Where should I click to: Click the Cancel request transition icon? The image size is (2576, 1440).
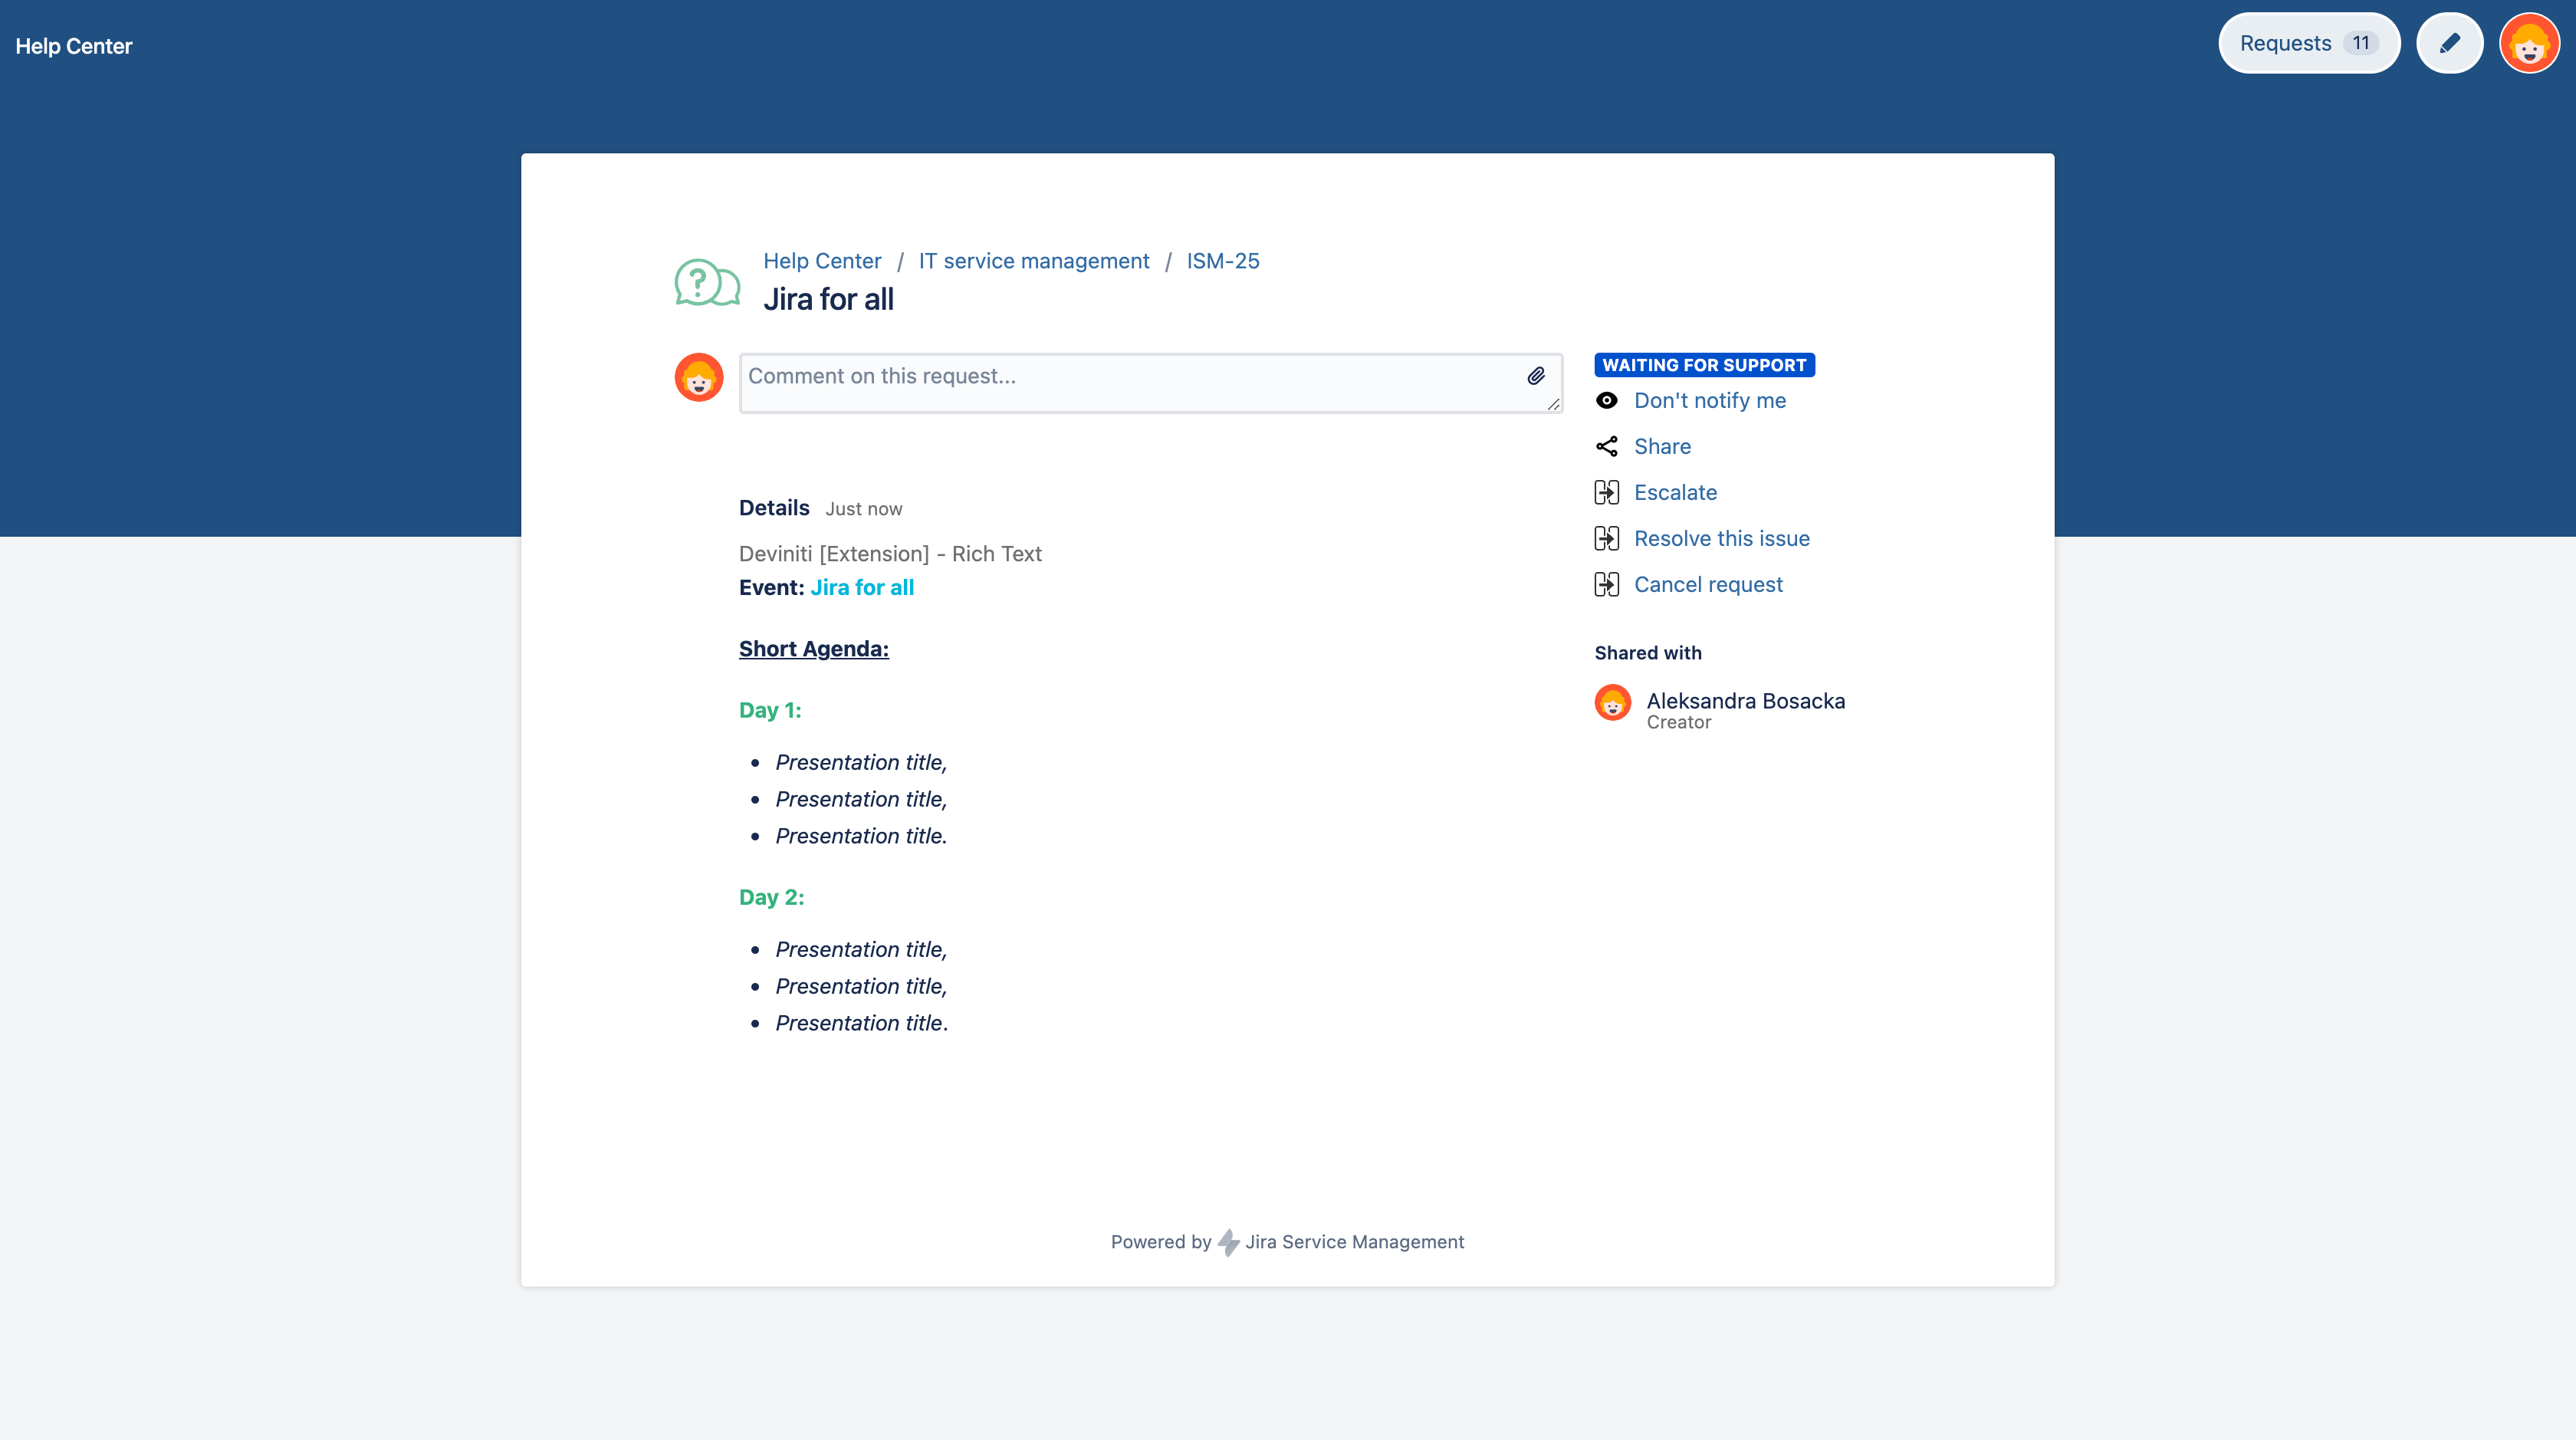click(1606, 584)
